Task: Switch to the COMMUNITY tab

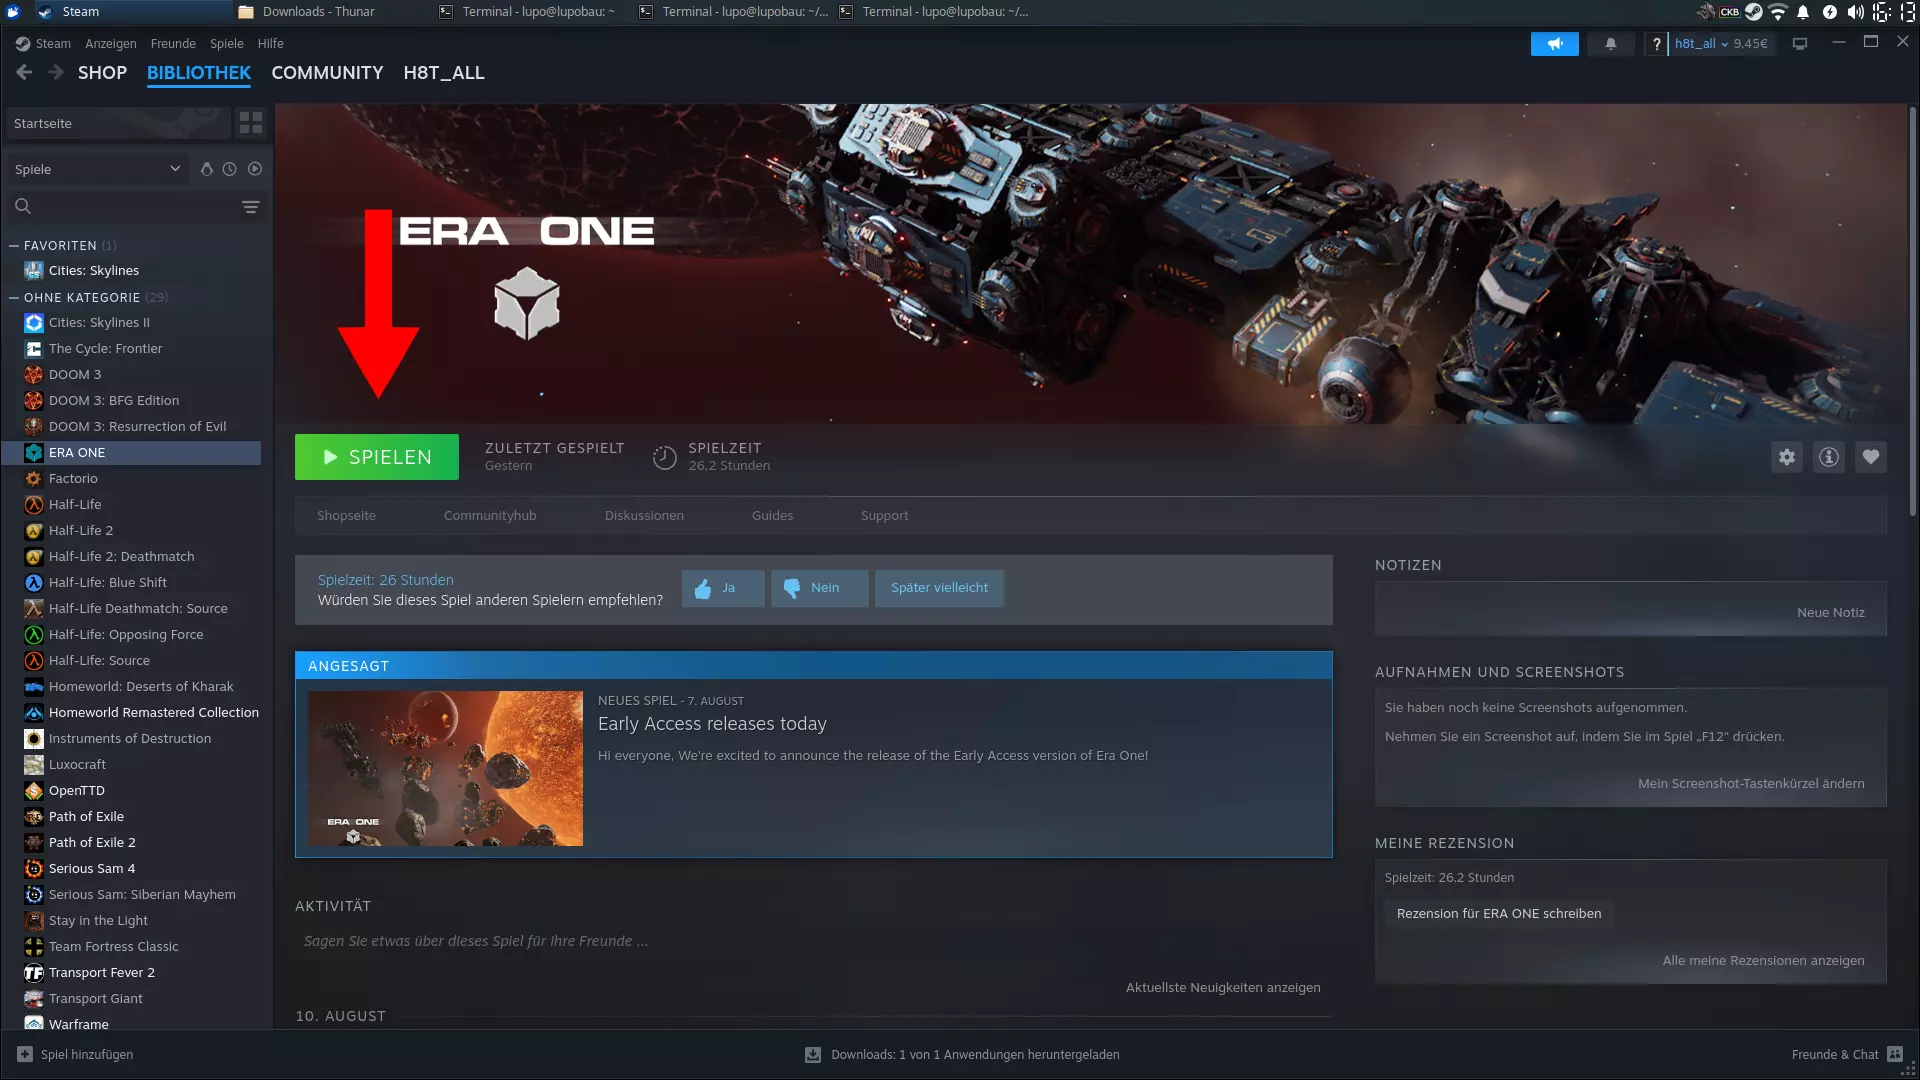Action: tap(327, 73)
